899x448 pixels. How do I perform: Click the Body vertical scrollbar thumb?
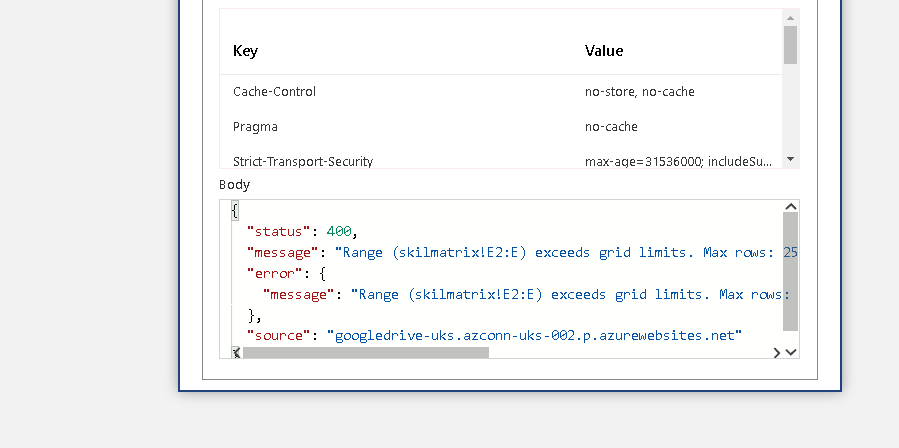[791, 272]
